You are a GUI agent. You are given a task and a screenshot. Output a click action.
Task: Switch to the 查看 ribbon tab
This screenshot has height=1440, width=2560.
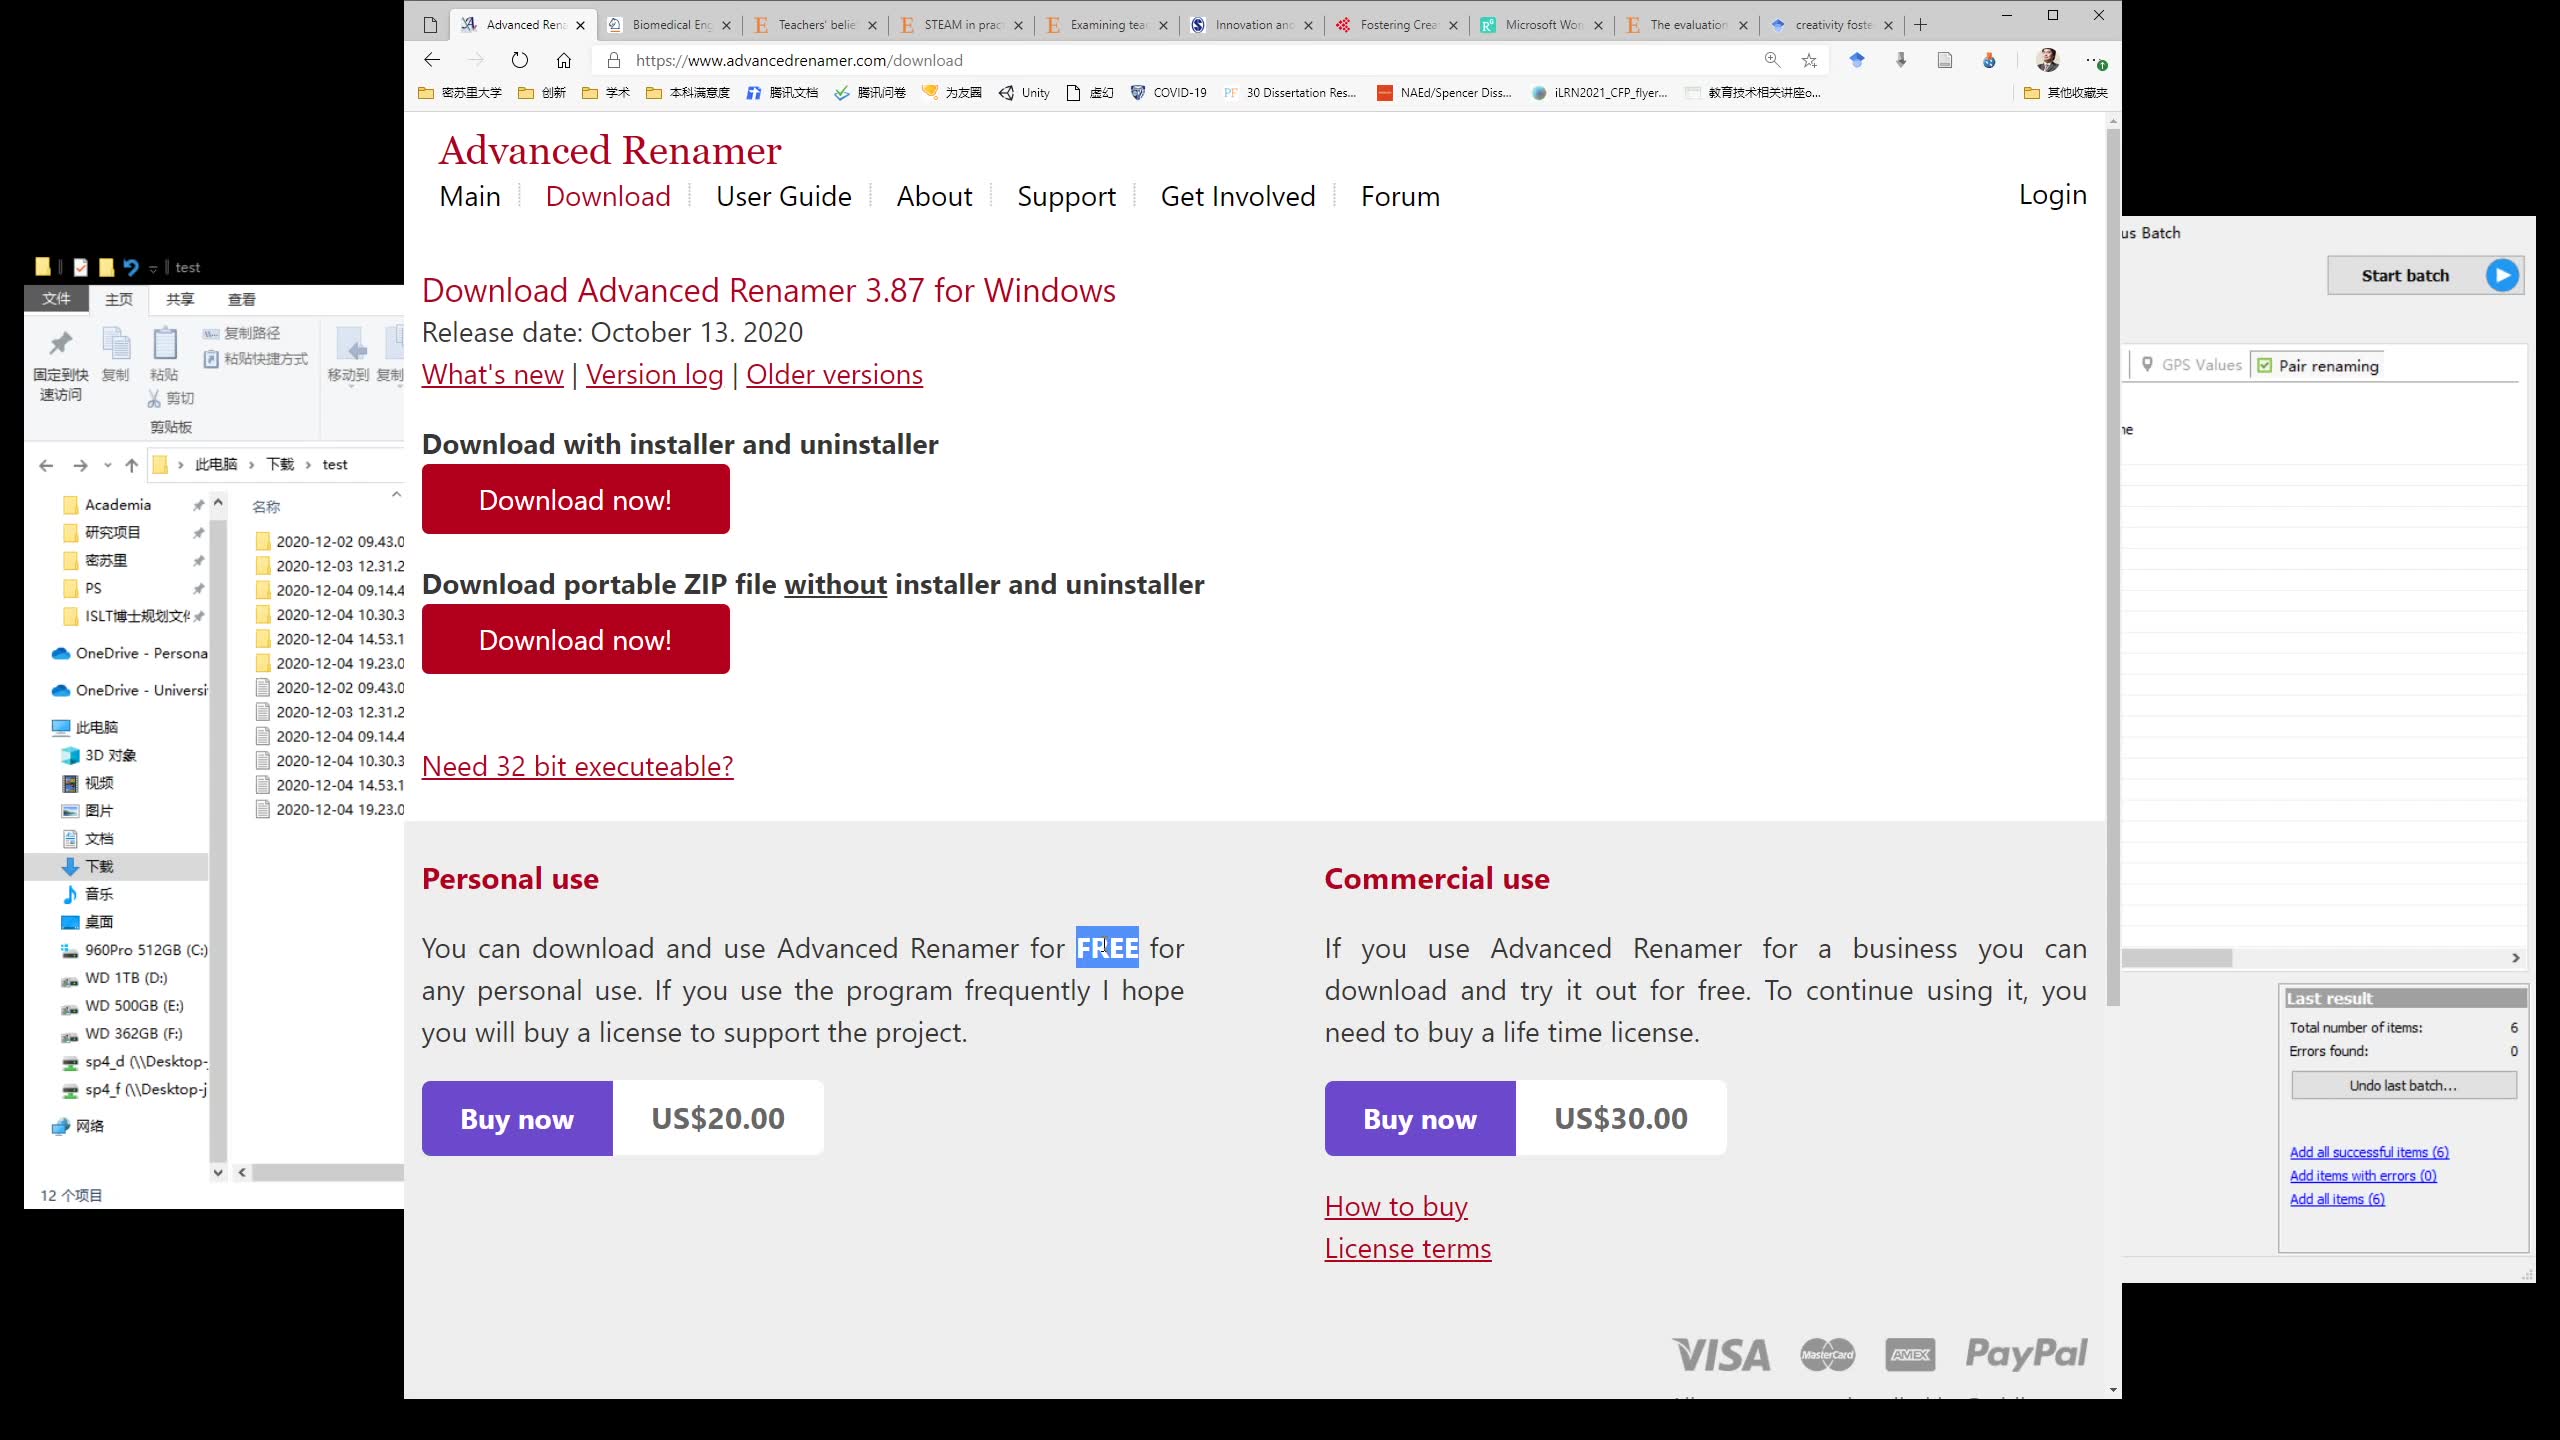point(241,299)
